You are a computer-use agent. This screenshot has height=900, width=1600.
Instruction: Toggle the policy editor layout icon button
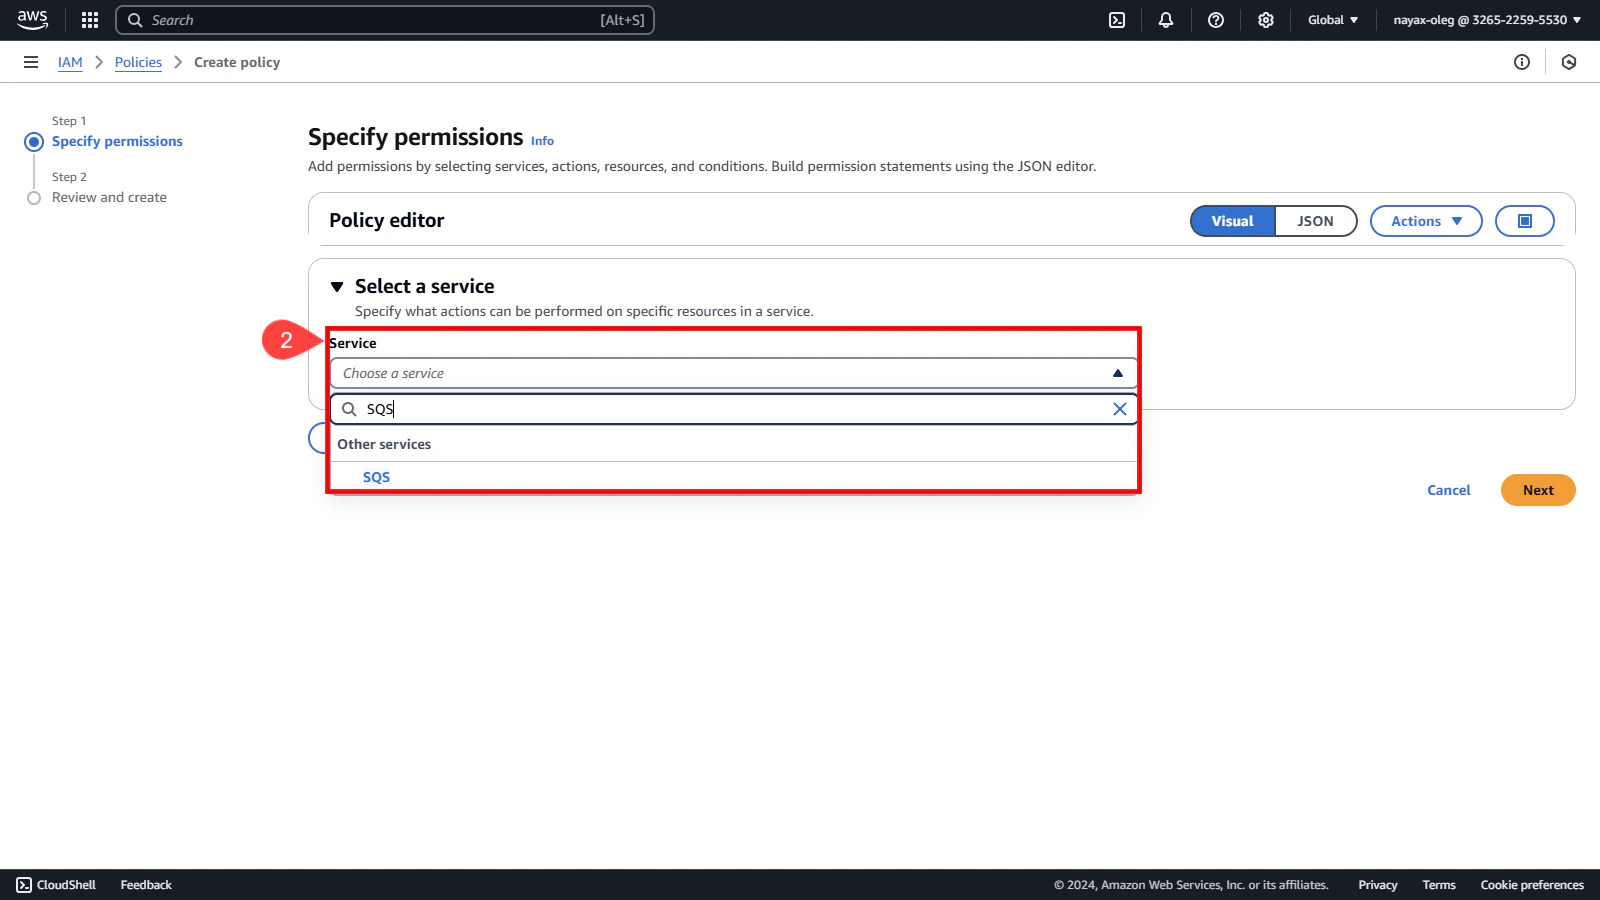coord(1525,221)
